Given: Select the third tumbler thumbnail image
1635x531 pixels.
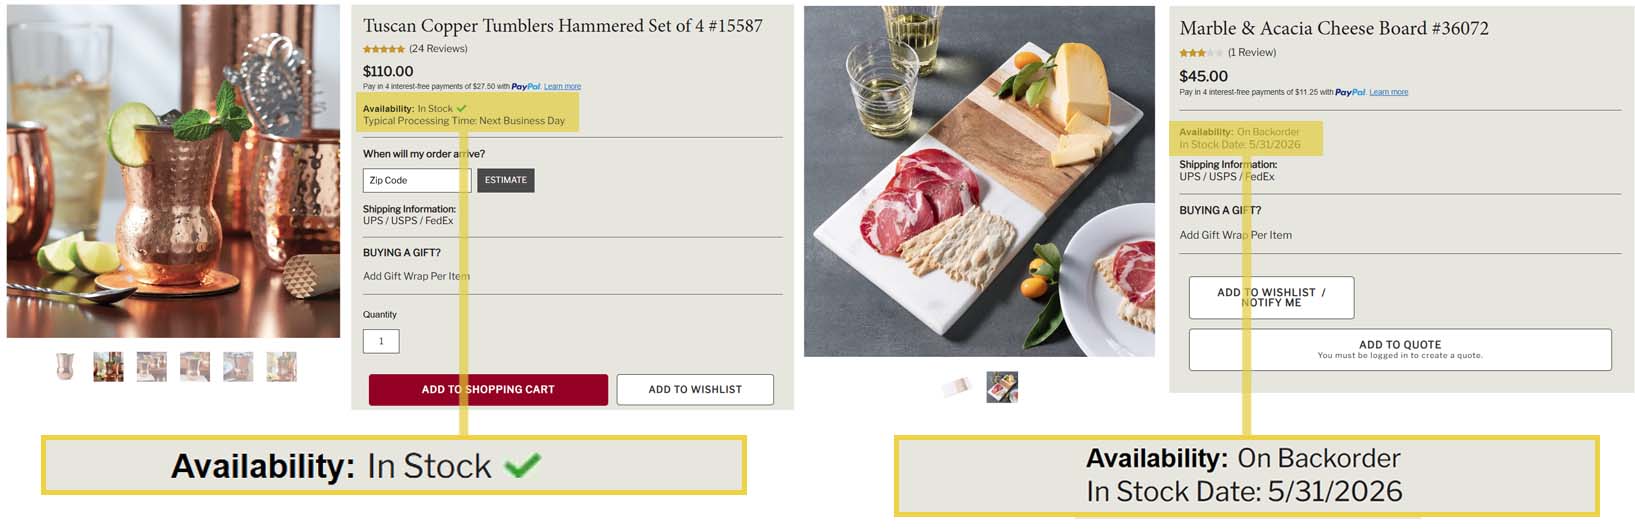Looking at the screenshot, I should [x=152, y=367].
